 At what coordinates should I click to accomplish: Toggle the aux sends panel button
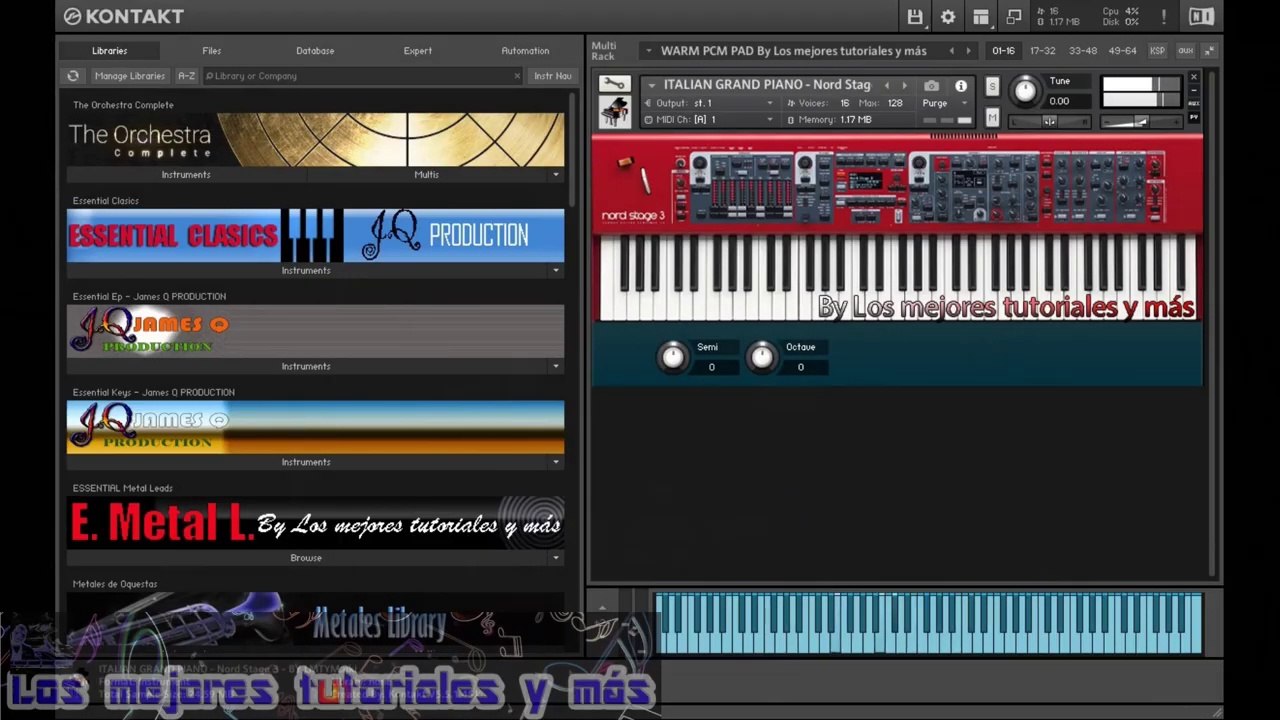1186,51
